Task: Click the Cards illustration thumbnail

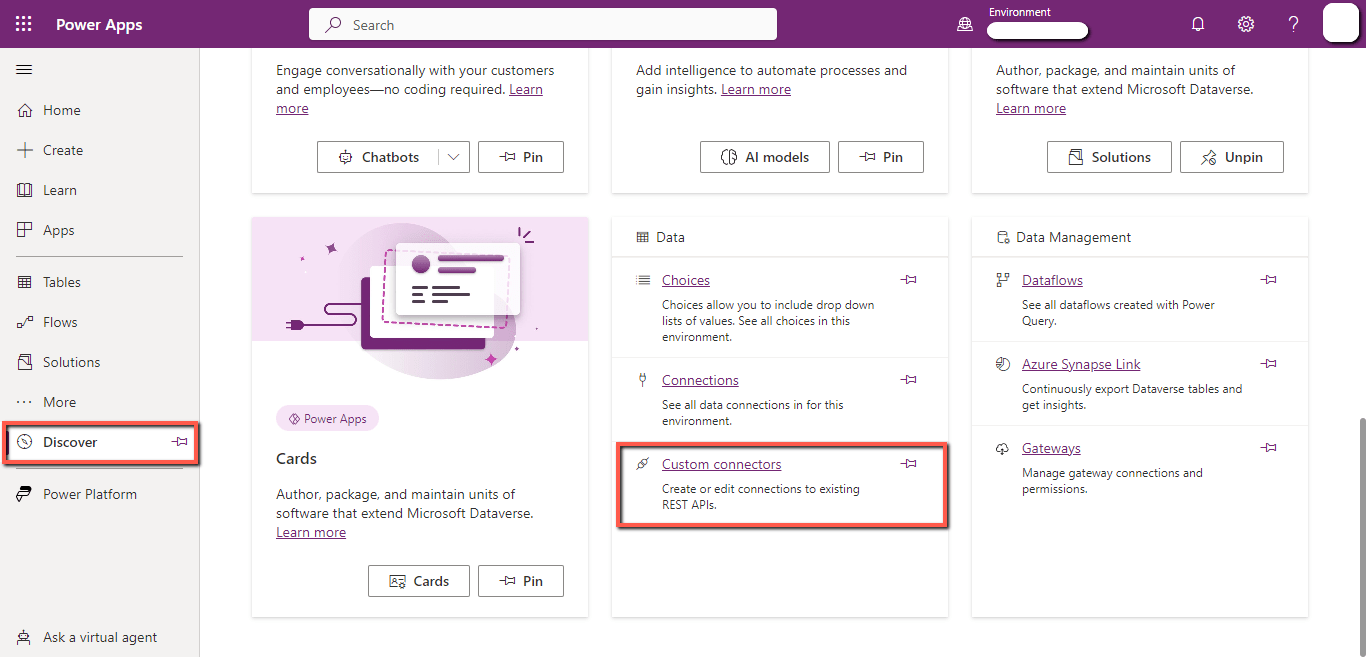Action: coord(420,298)
